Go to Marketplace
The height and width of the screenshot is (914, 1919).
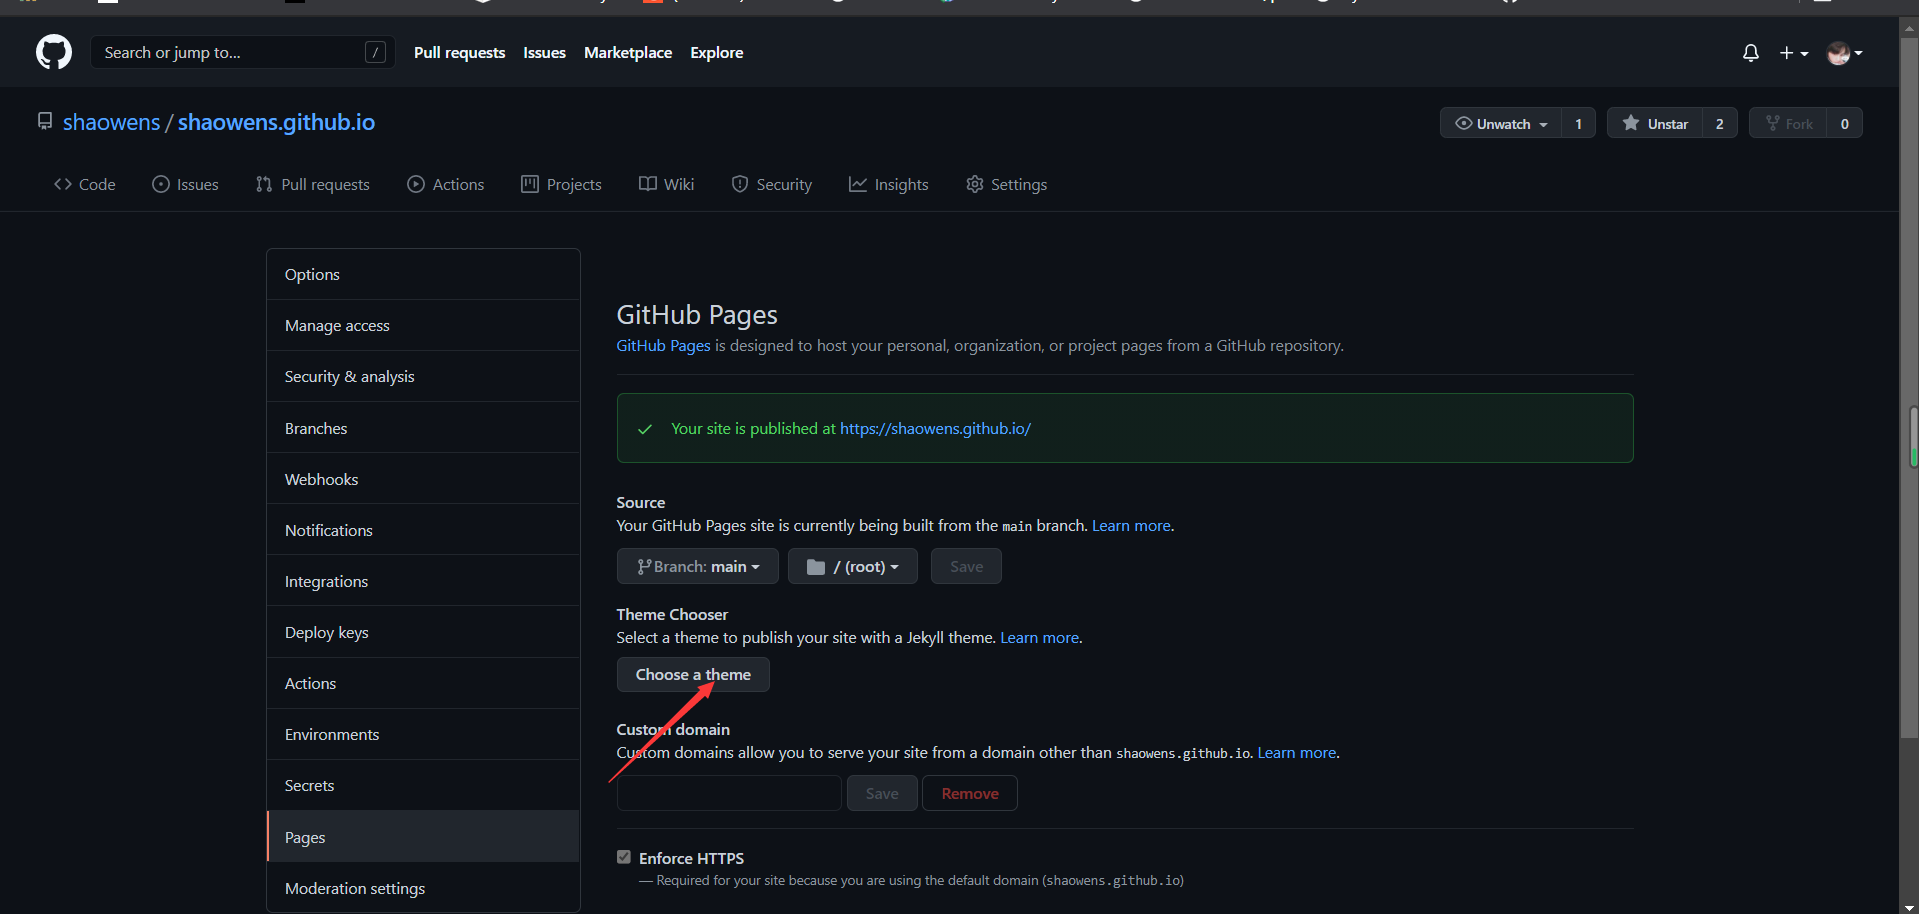tap(628, 52)
